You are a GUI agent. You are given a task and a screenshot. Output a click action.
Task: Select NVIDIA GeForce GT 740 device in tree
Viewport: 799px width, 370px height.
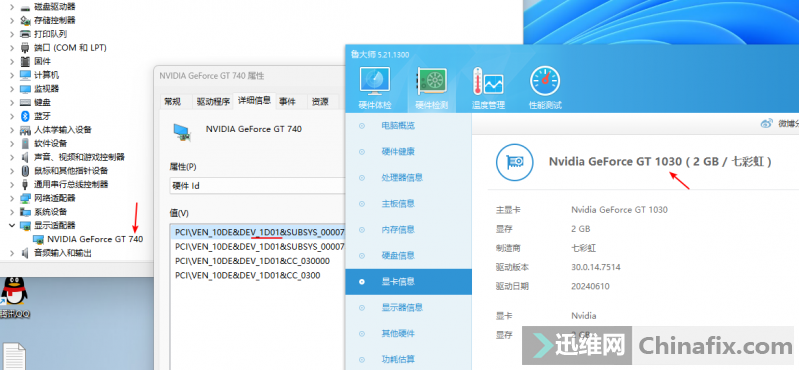point(95,239)
